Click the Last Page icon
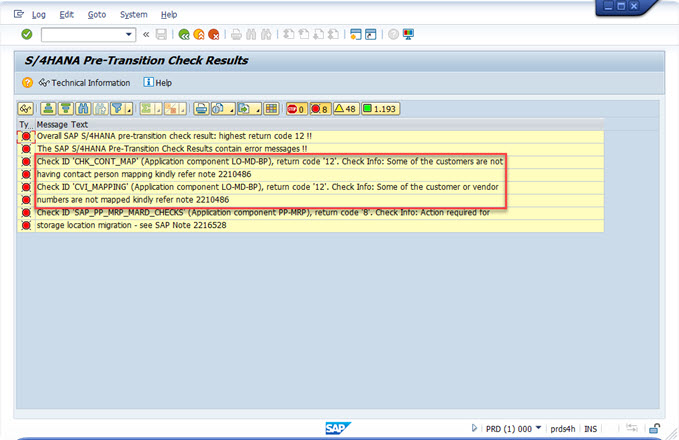Viewport: 679px width, 440px height. point(333,34)
